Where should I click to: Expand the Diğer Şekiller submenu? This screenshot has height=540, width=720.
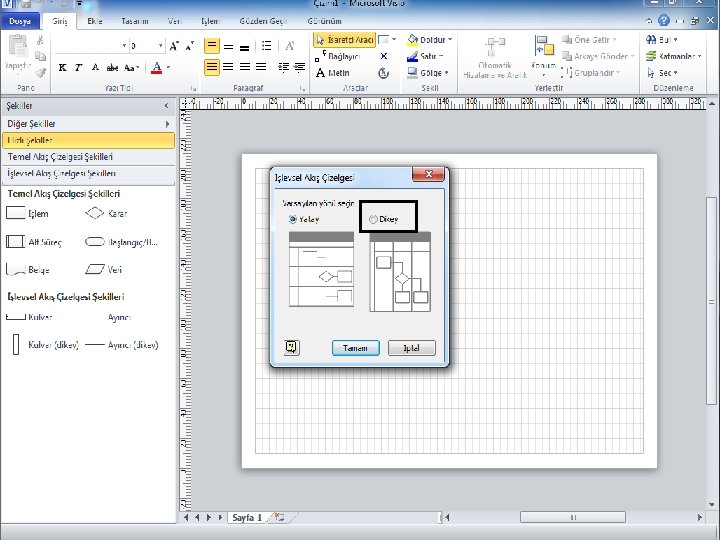[88, 124]
